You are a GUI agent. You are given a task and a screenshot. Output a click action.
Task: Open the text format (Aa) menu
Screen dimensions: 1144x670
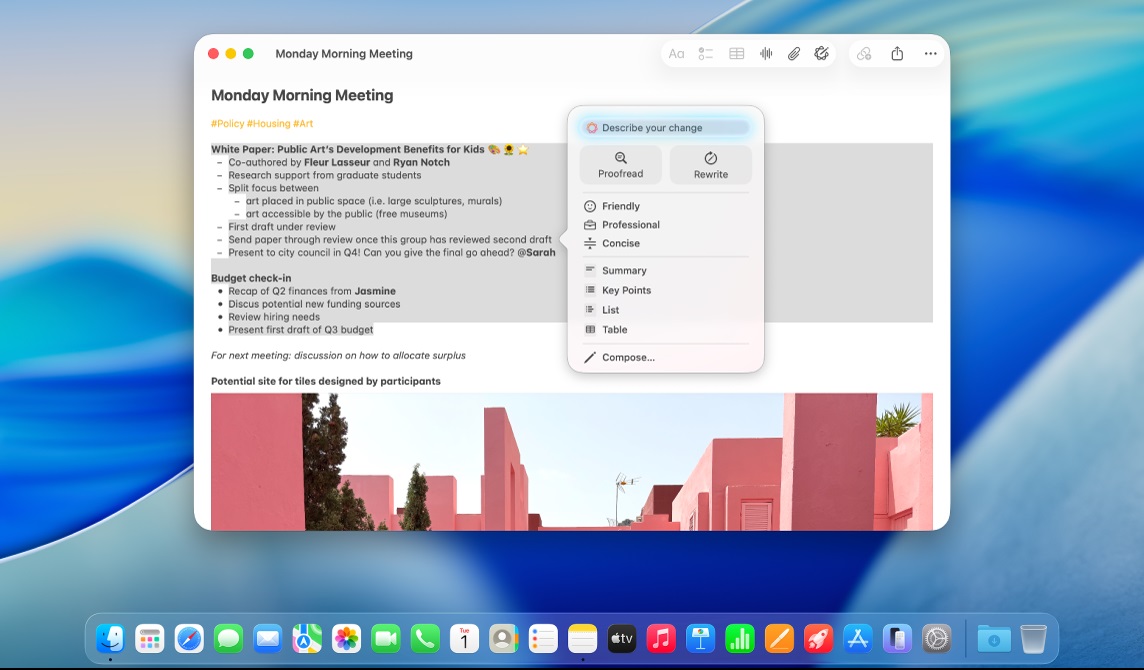point(677,54)
